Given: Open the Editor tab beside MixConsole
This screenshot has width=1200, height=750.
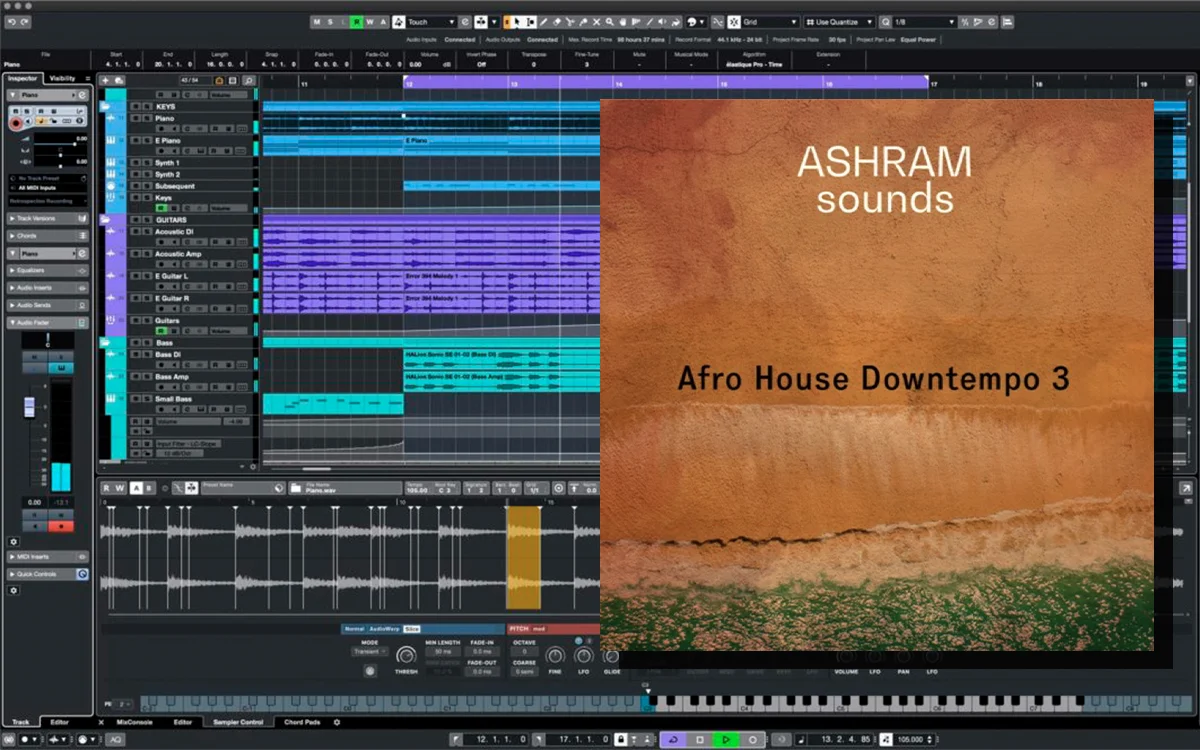Looking at the screenshot, I should click(x=183, y=722).
